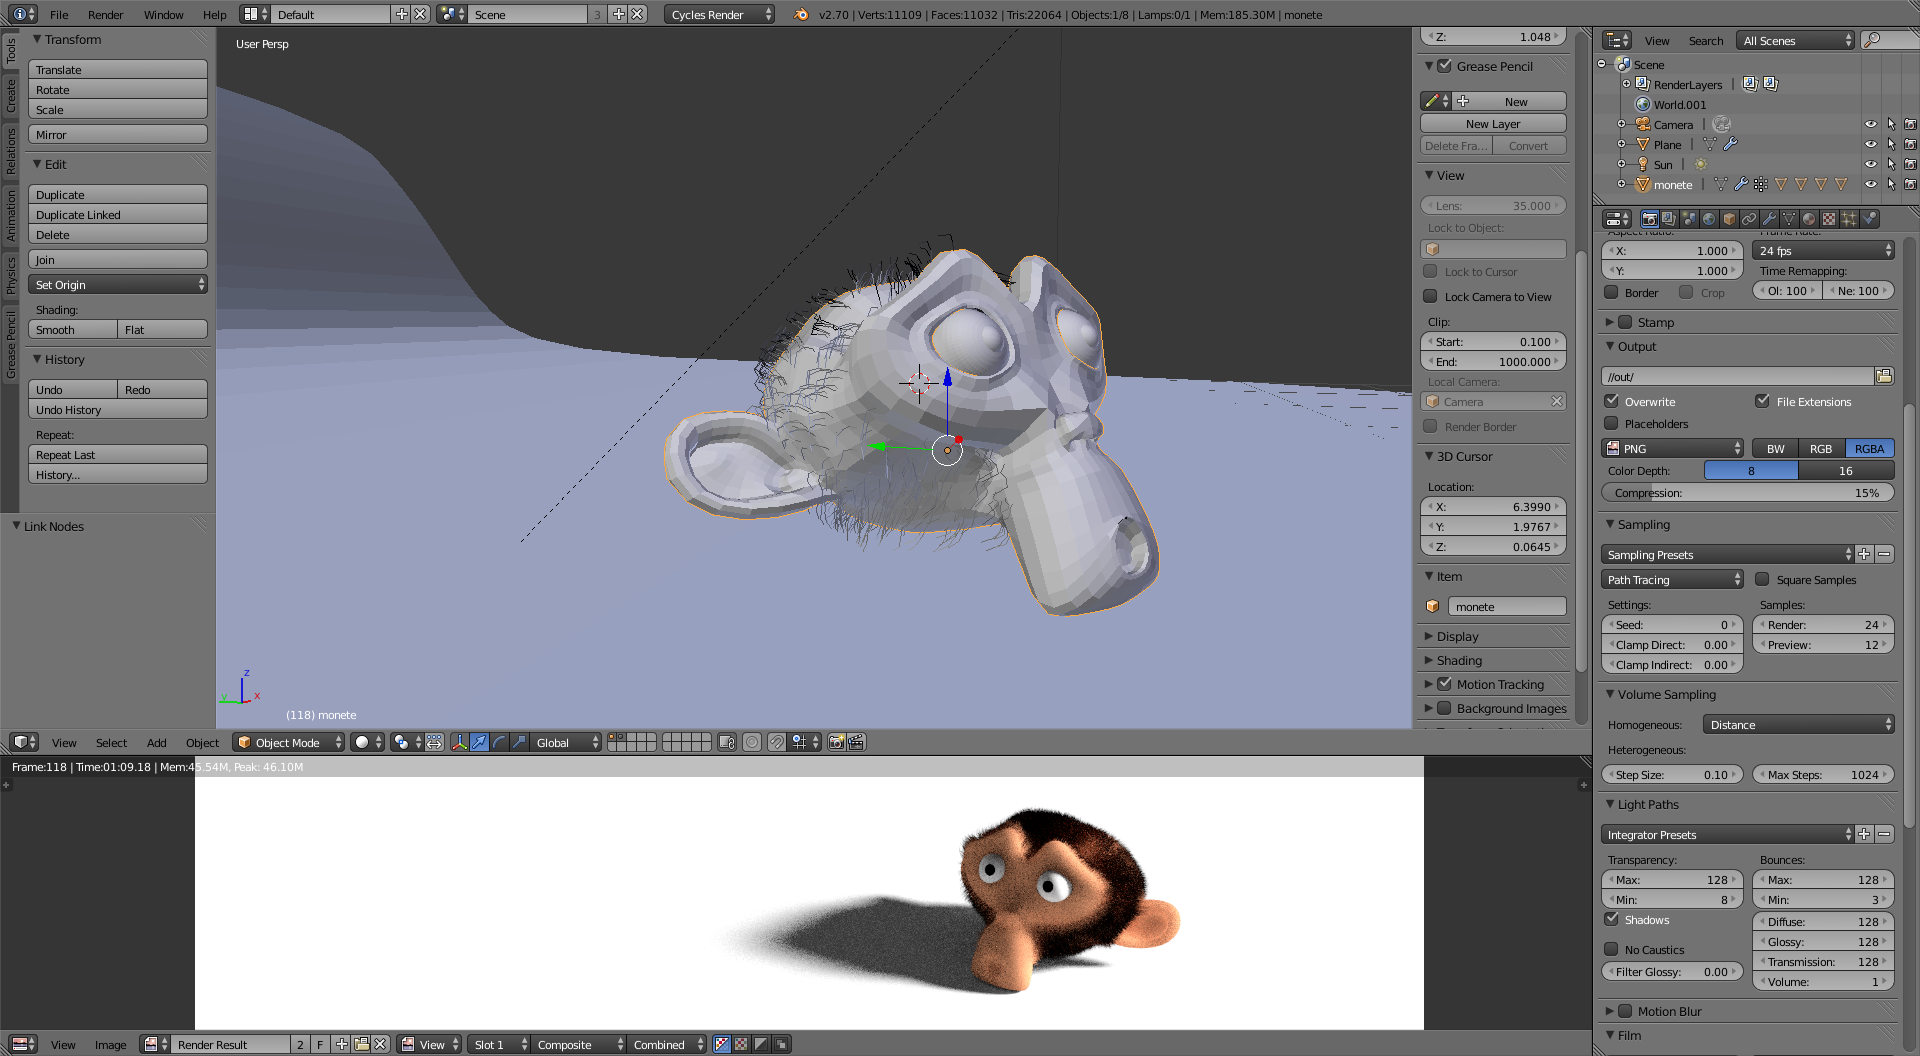Enable the No Caustics checkbox
Screen dimensions: 1920x1056
[x=1611, y=949]
